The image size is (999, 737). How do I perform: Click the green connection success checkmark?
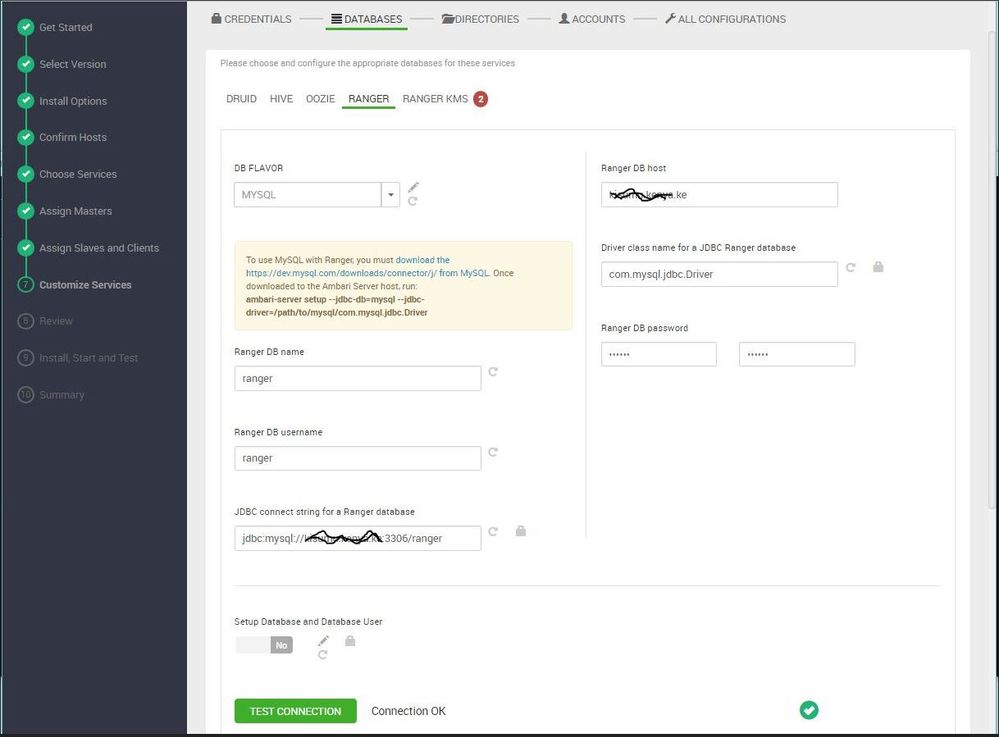[x=809, y=710]
